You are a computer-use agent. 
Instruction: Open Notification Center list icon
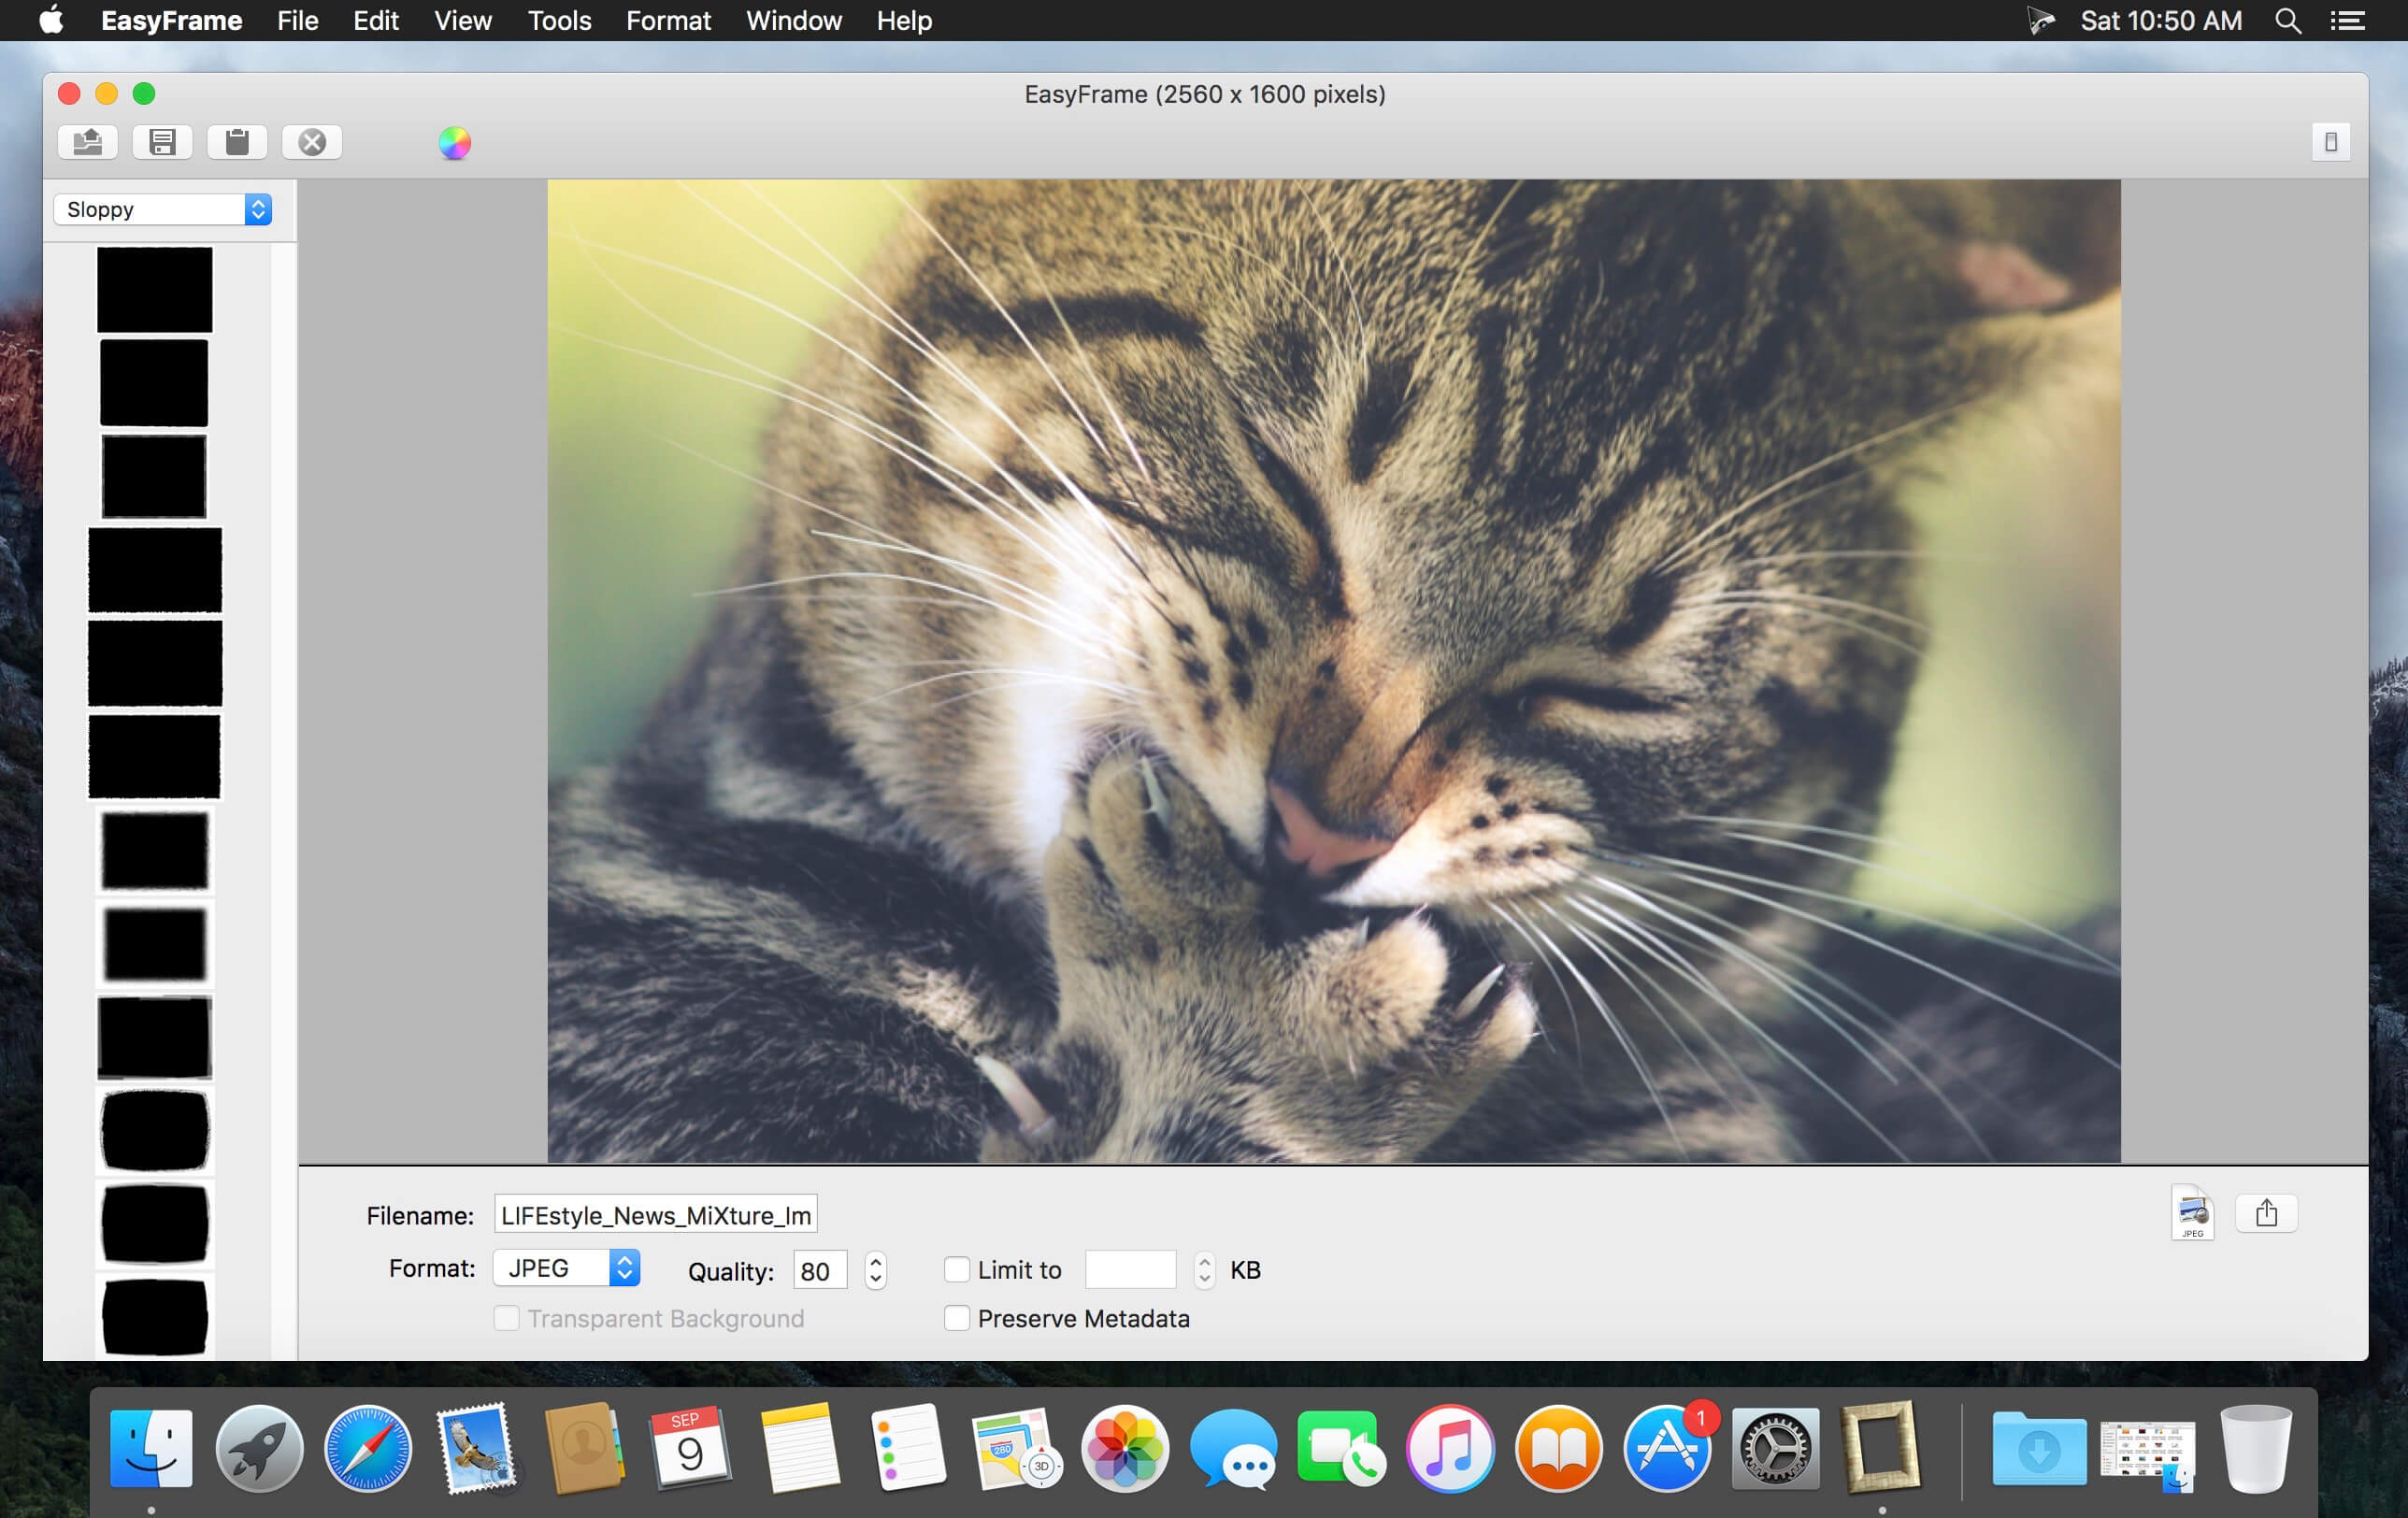click(2347, 20)
